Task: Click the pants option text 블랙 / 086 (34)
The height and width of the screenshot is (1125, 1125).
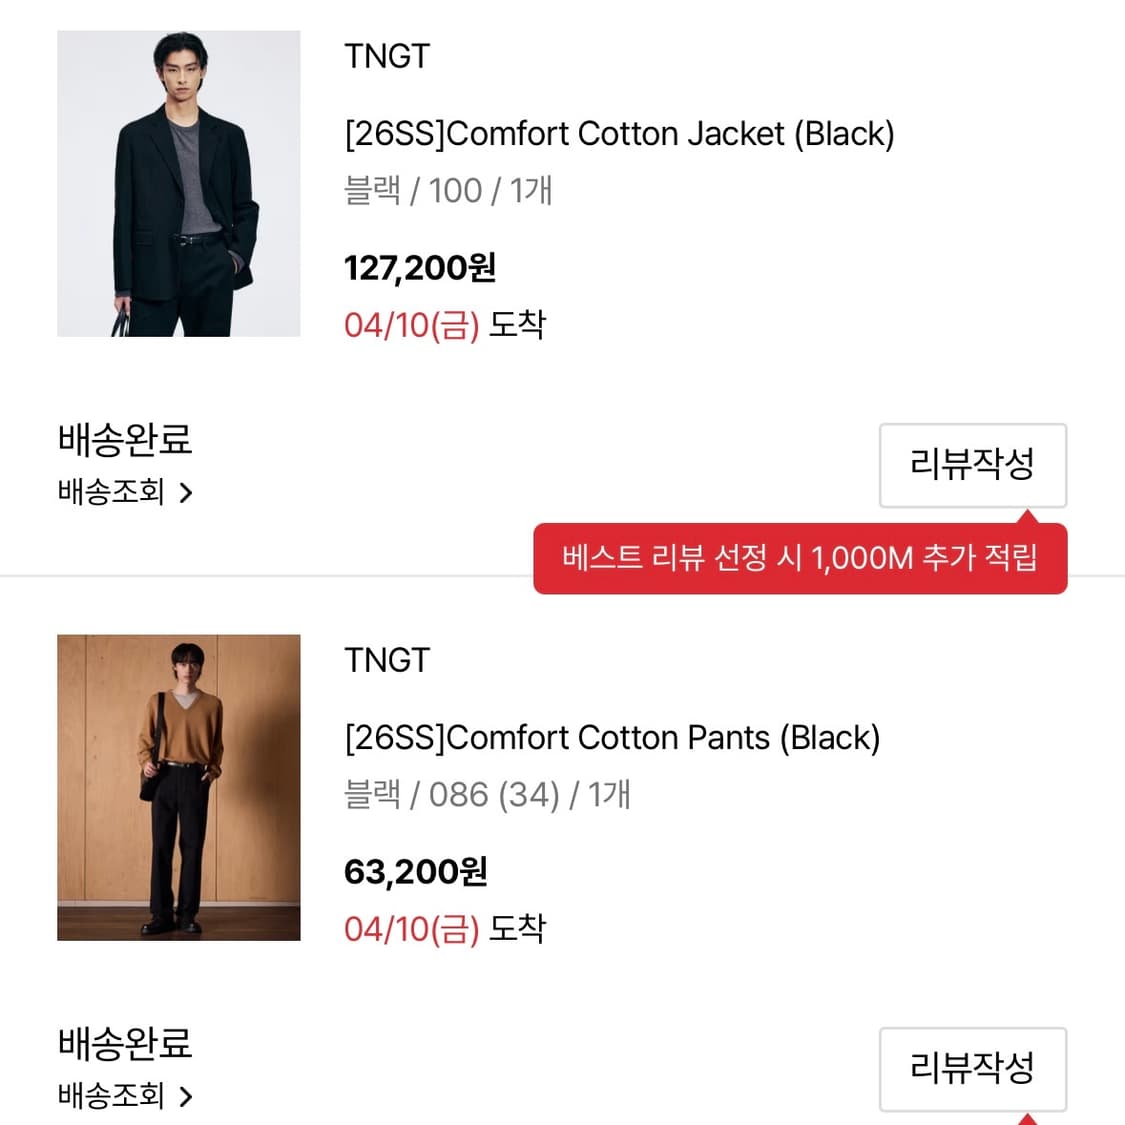Action: 487,794
